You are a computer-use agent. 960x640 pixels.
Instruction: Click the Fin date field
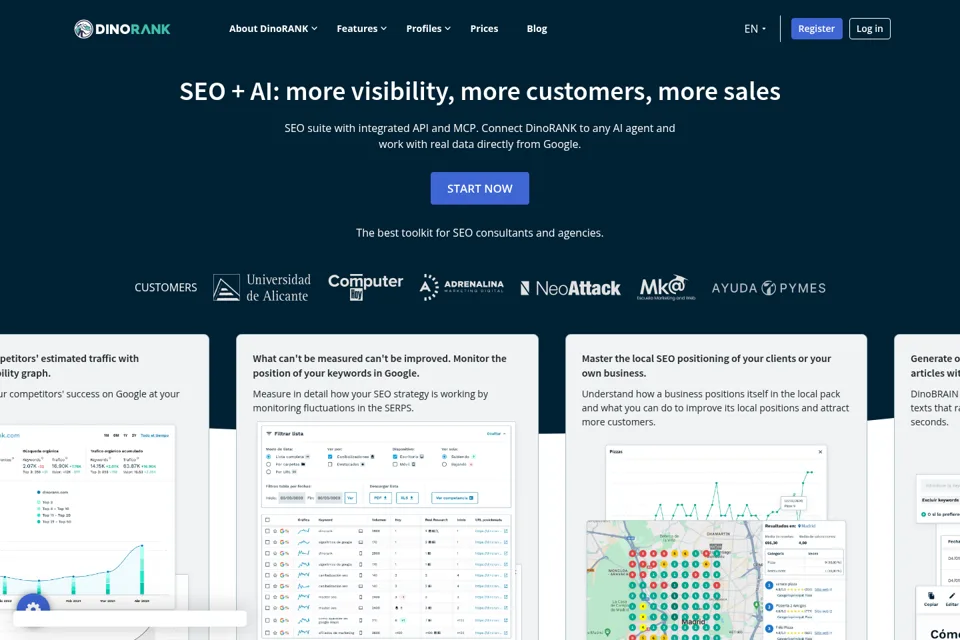click(x=329, y=498)
